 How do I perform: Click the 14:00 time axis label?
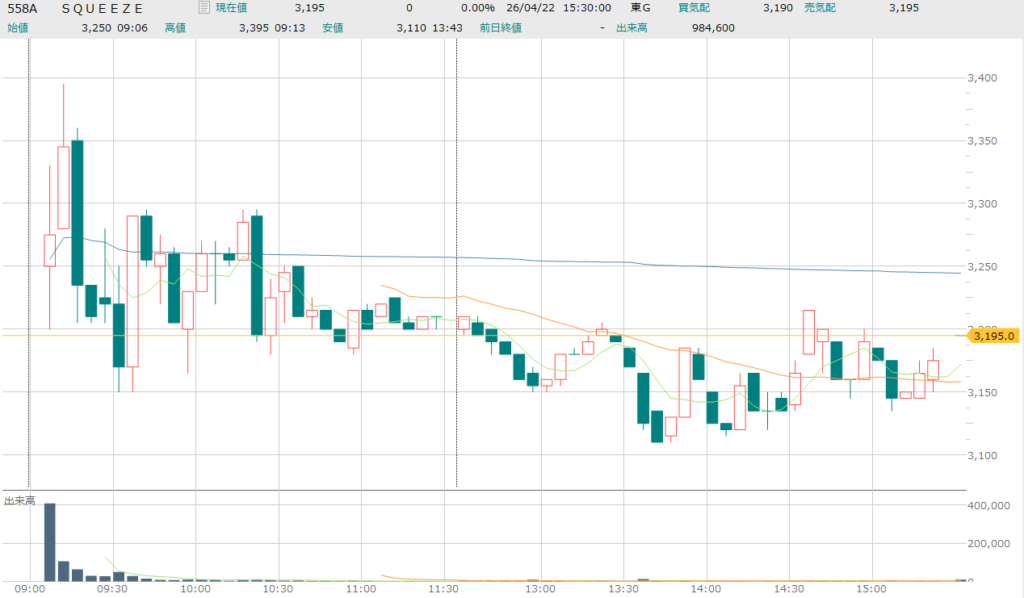pos(706,590)
